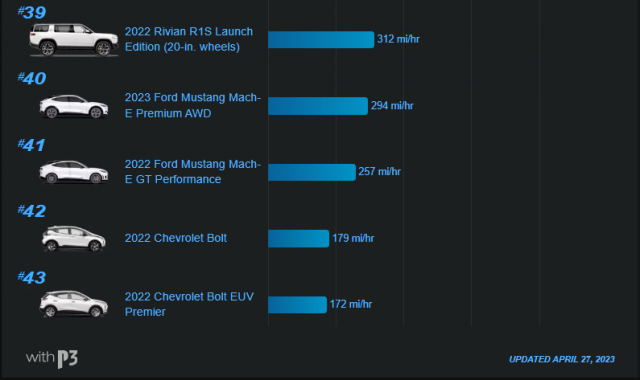Viewport: 640px width, 380px height.
Task: Select the 2022 Chevrolet Bolt name
Action: click(176, 238)
